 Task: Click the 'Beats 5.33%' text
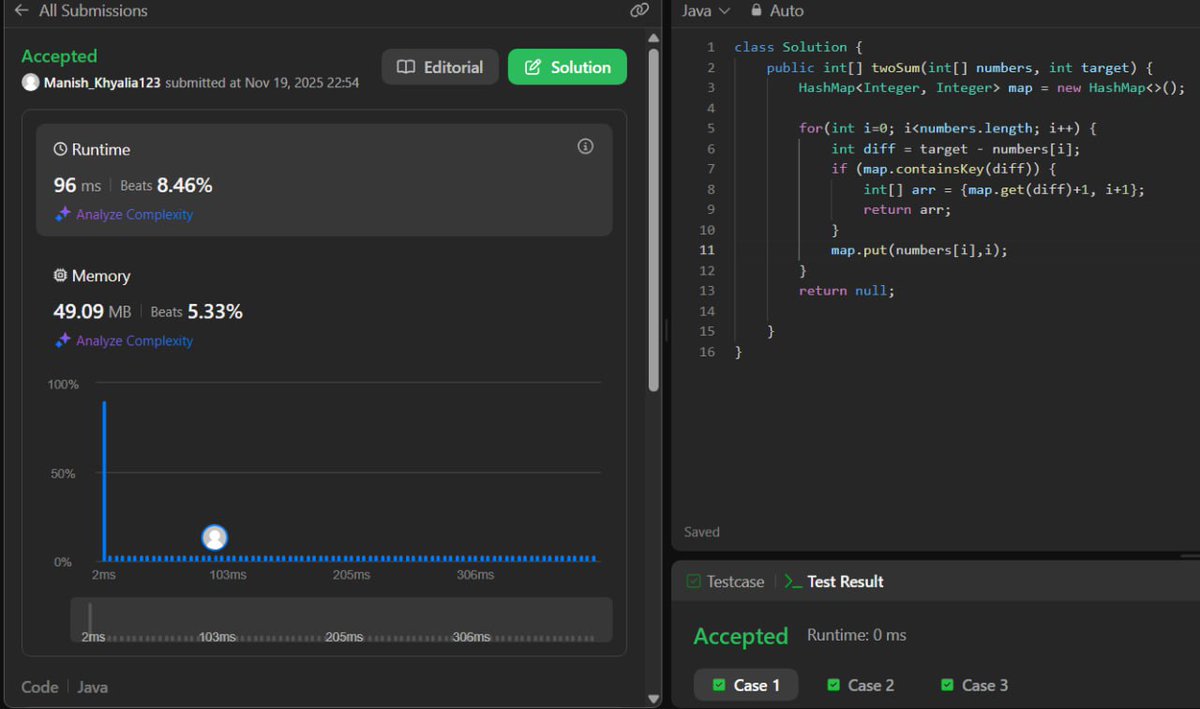click(196, 311)
